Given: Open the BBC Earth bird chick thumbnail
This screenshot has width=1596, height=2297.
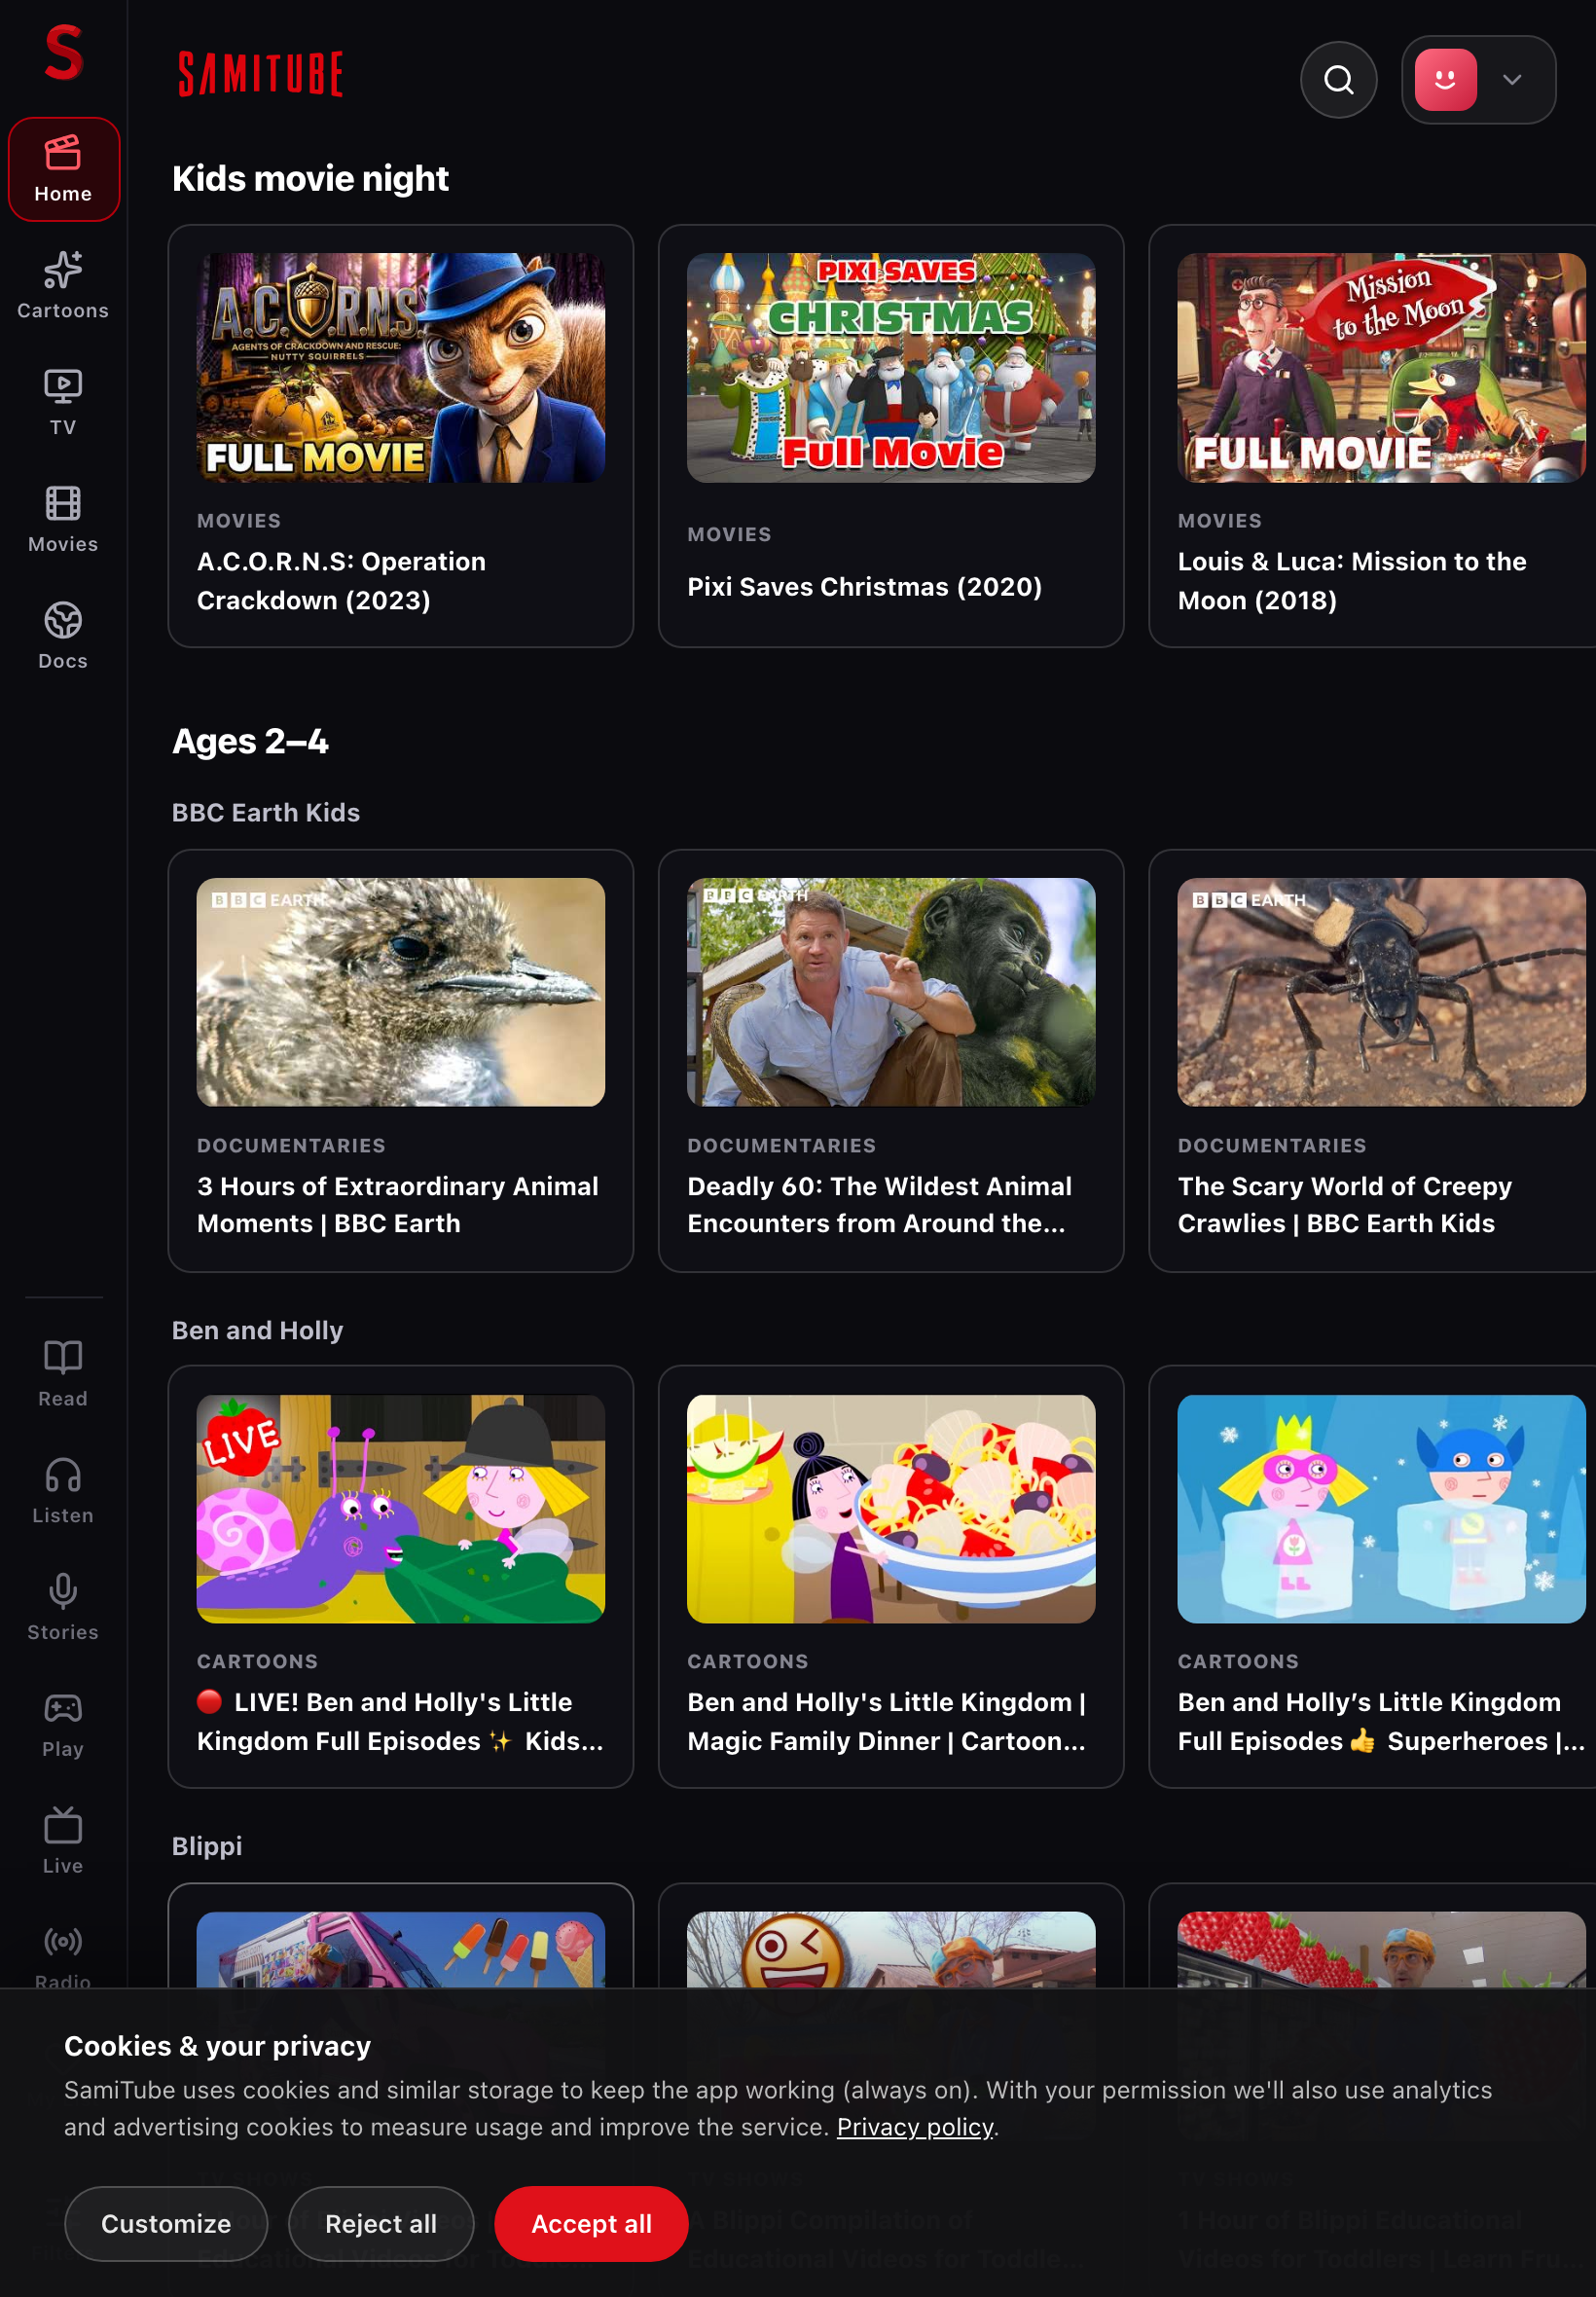Looking at the screenshot, I should (x=401, y=992).
